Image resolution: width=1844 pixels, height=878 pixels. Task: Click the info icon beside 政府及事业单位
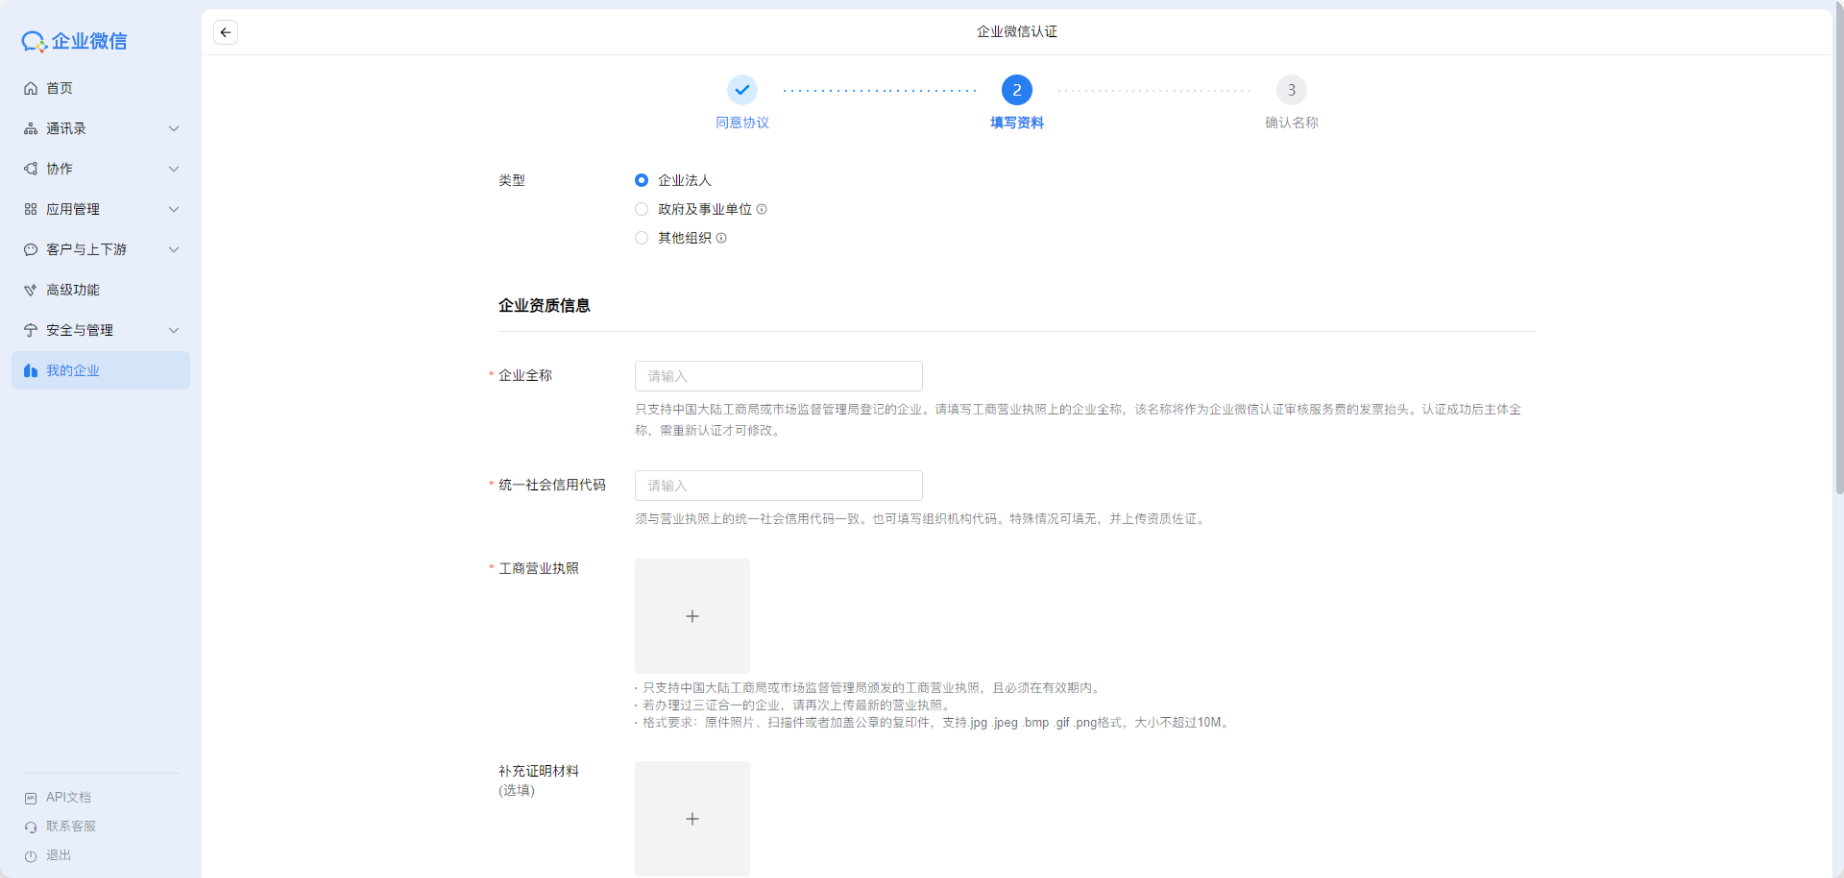click(762, 209)
